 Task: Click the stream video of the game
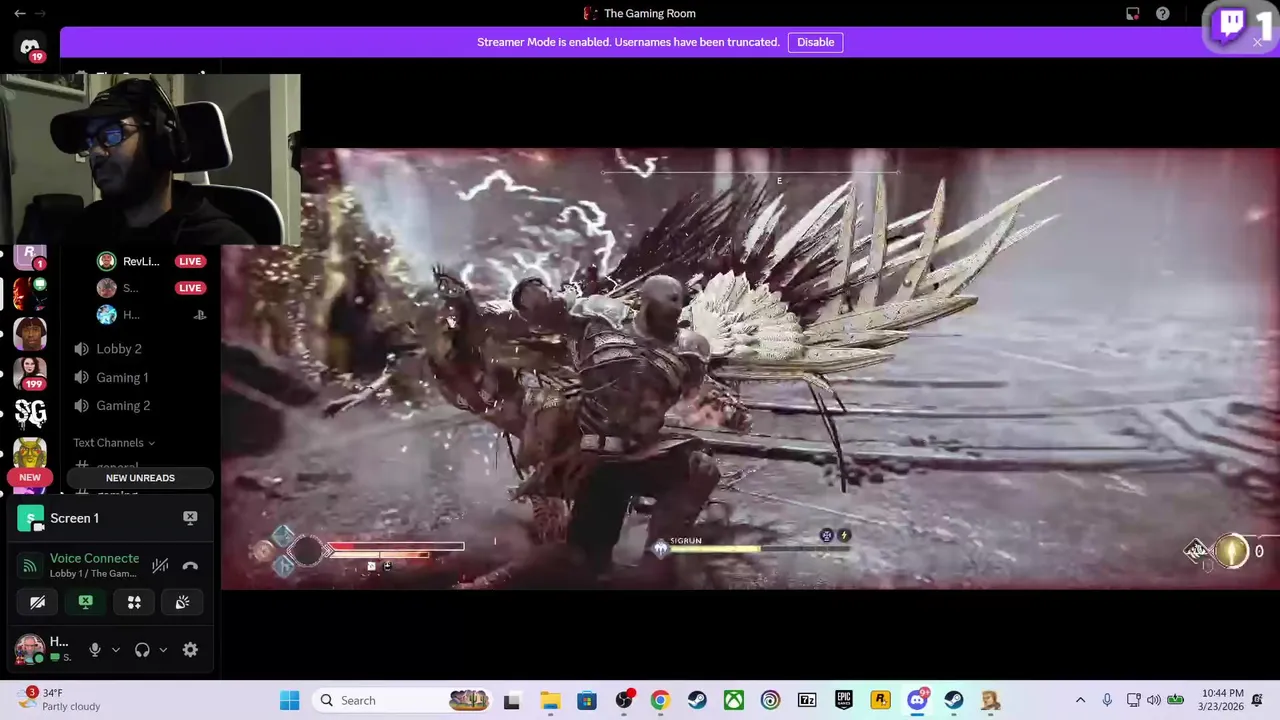coord(750,368)
